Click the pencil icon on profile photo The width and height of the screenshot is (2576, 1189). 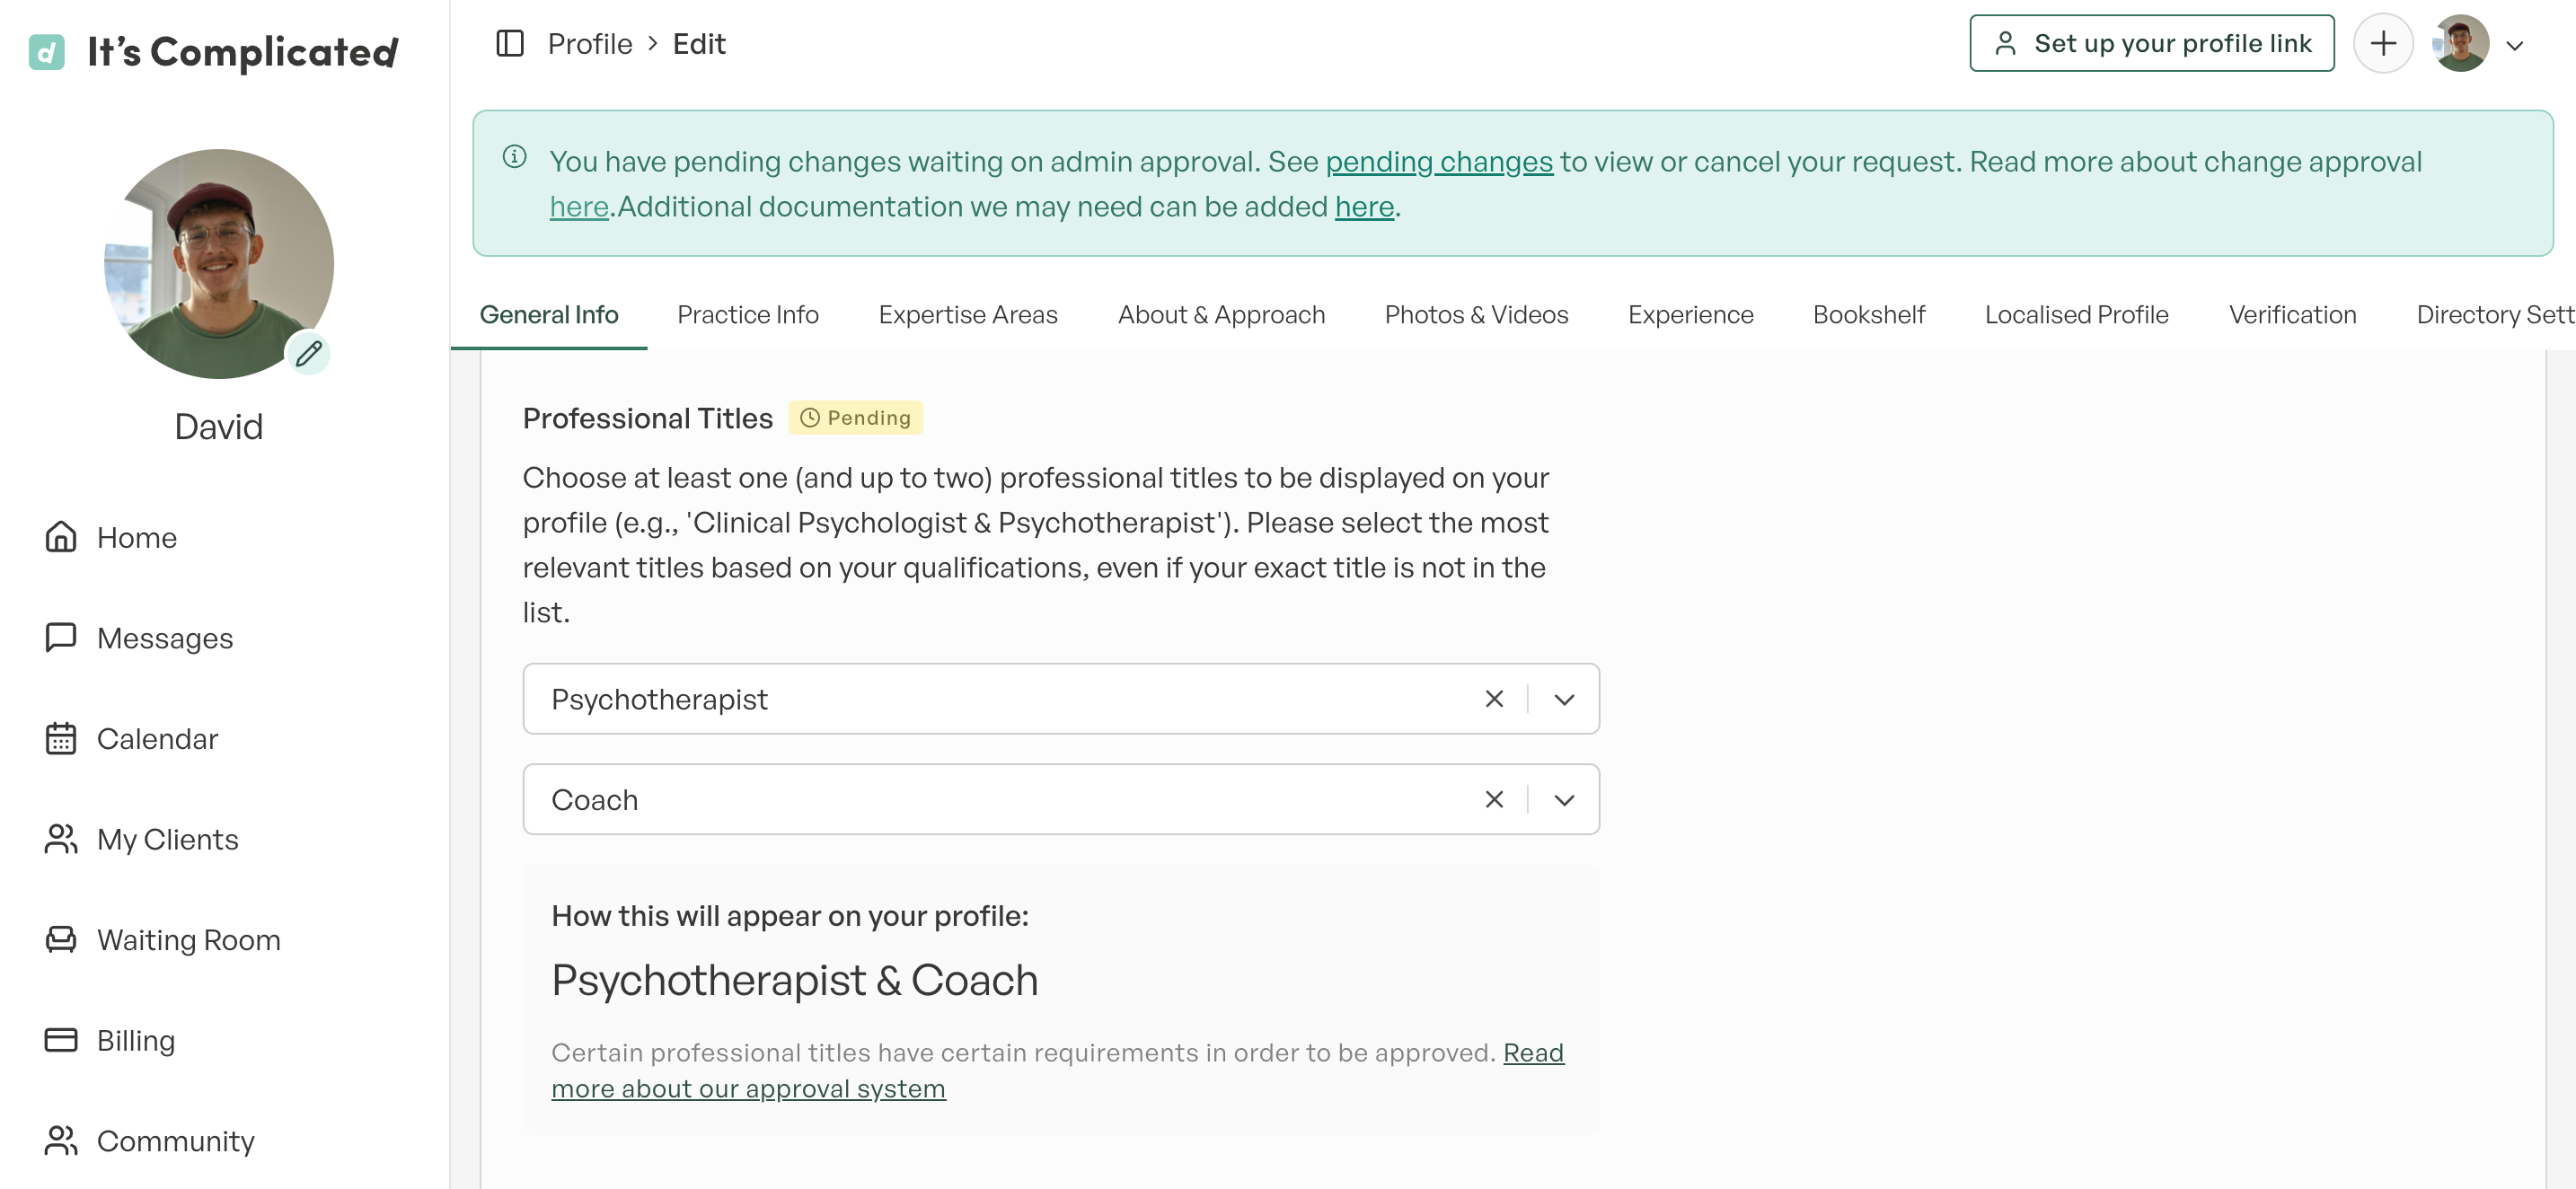tap(309, 353)
